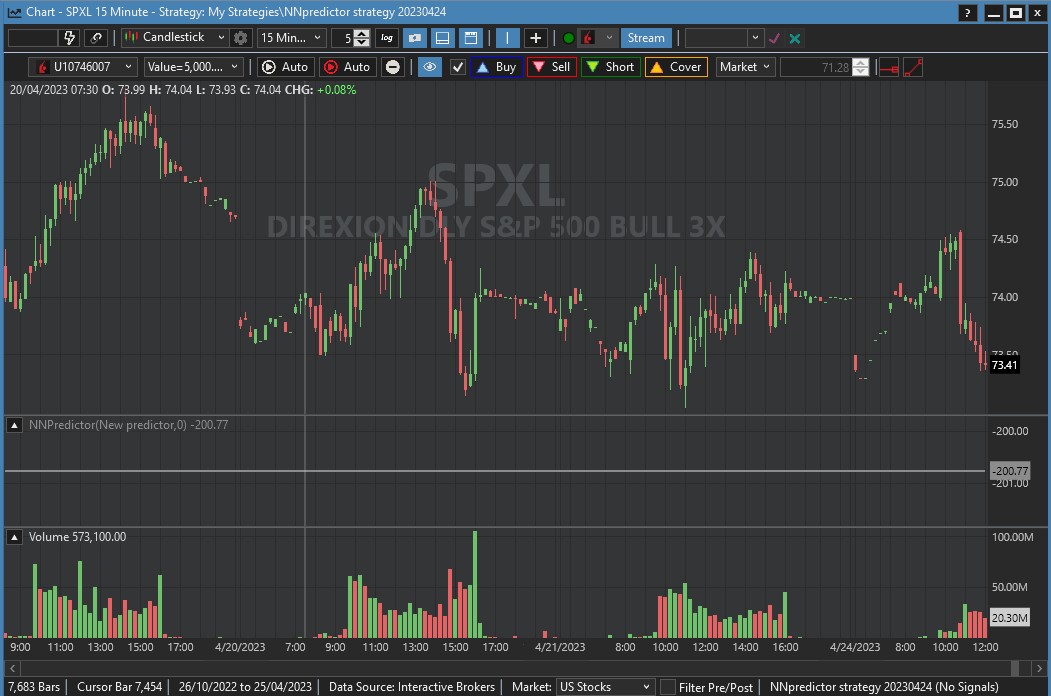Click the chart window title bar icon

tap(14, 12)
